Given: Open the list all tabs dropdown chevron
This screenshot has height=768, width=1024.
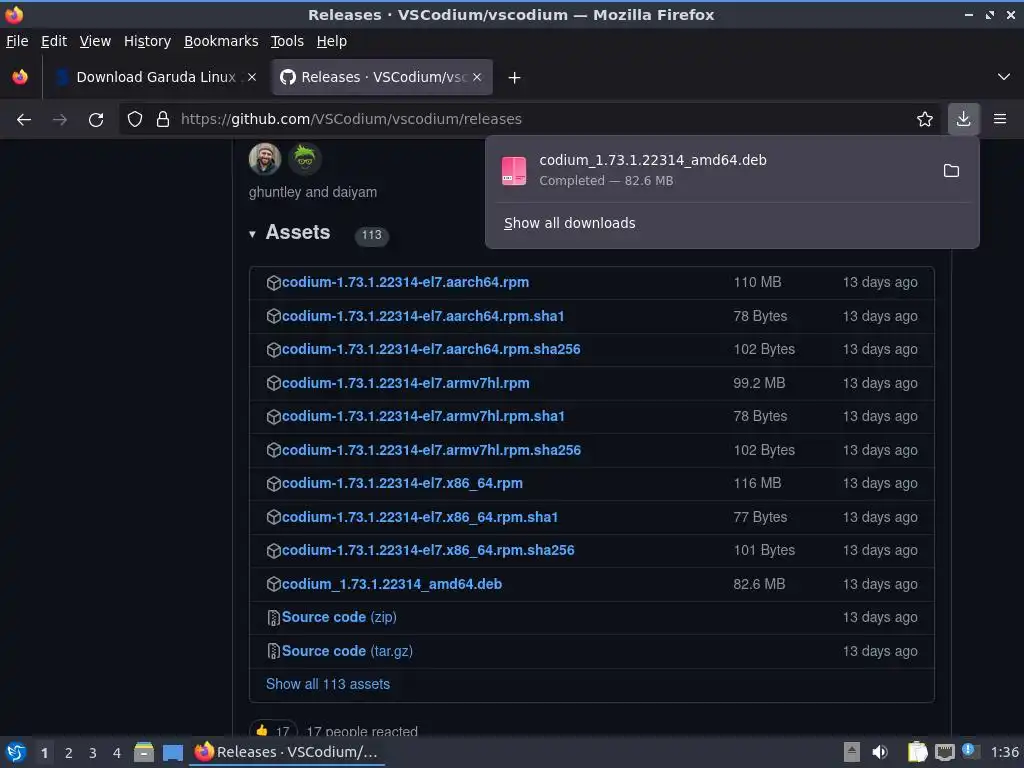Looking at the screenshot, I should [1004, 77].
